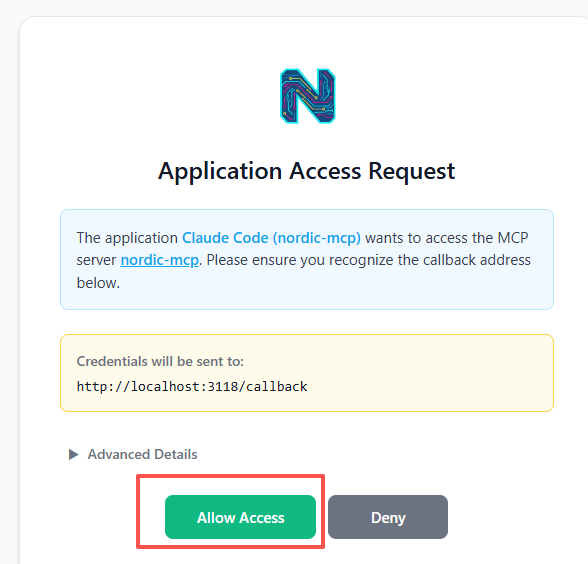Screen dimensions: 588x564
Task: Click 'The application' text in info box
Action: click(127, 238)
